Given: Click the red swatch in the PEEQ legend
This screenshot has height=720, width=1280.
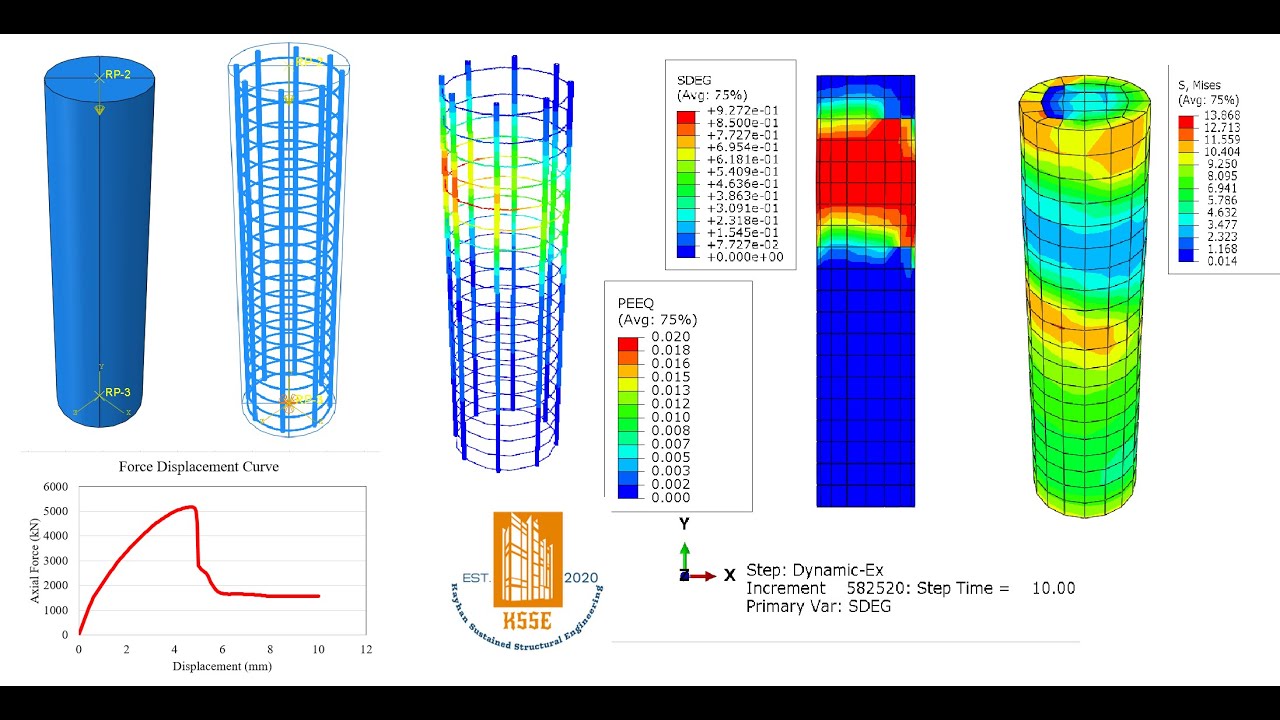Looking at the screenshot, I should (x=627, y=344).
